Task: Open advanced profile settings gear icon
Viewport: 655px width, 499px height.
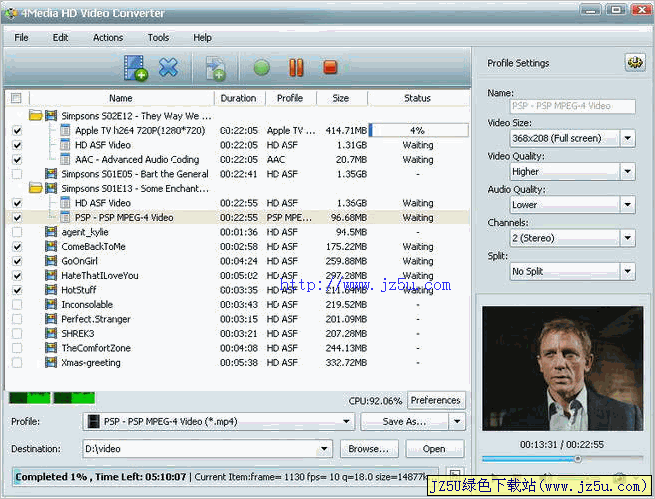Action: coord(635,63)
